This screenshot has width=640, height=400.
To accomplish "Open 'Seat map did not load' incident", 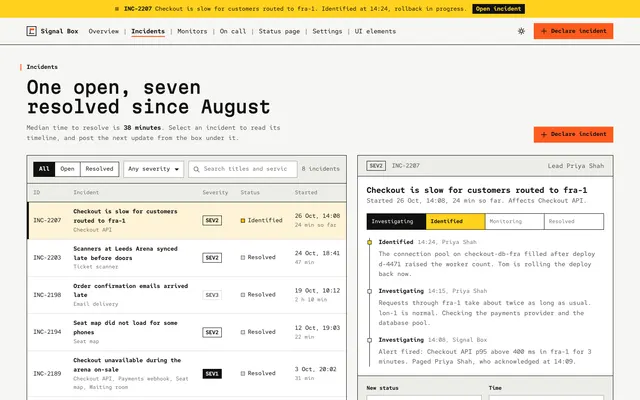I will click(x=125, y=327).
